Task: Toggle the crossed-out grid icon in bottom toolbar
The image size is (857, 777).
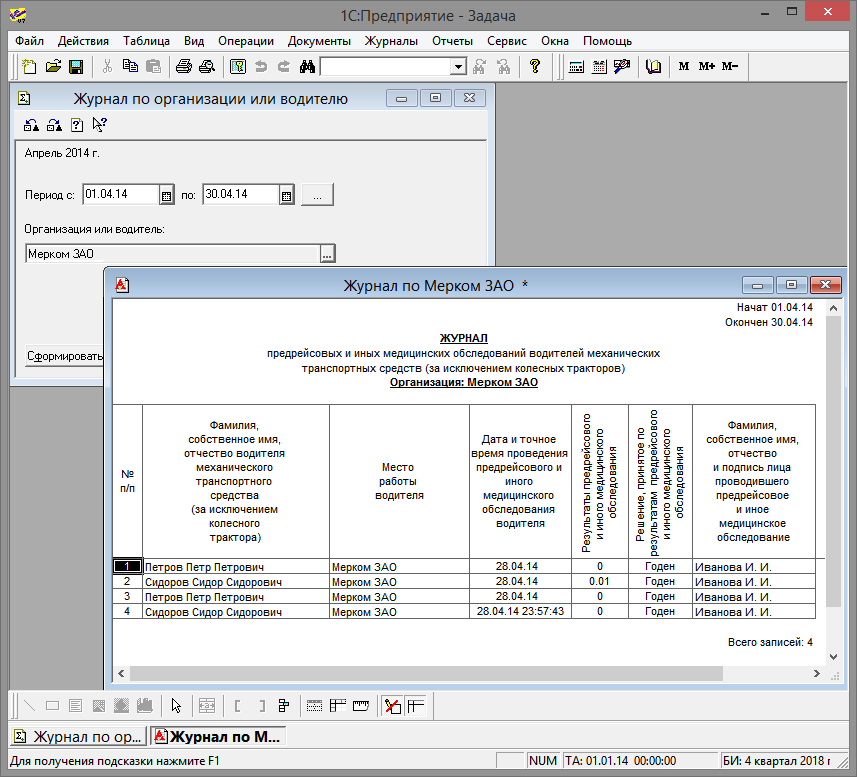Action: click(x=392, y=705)
